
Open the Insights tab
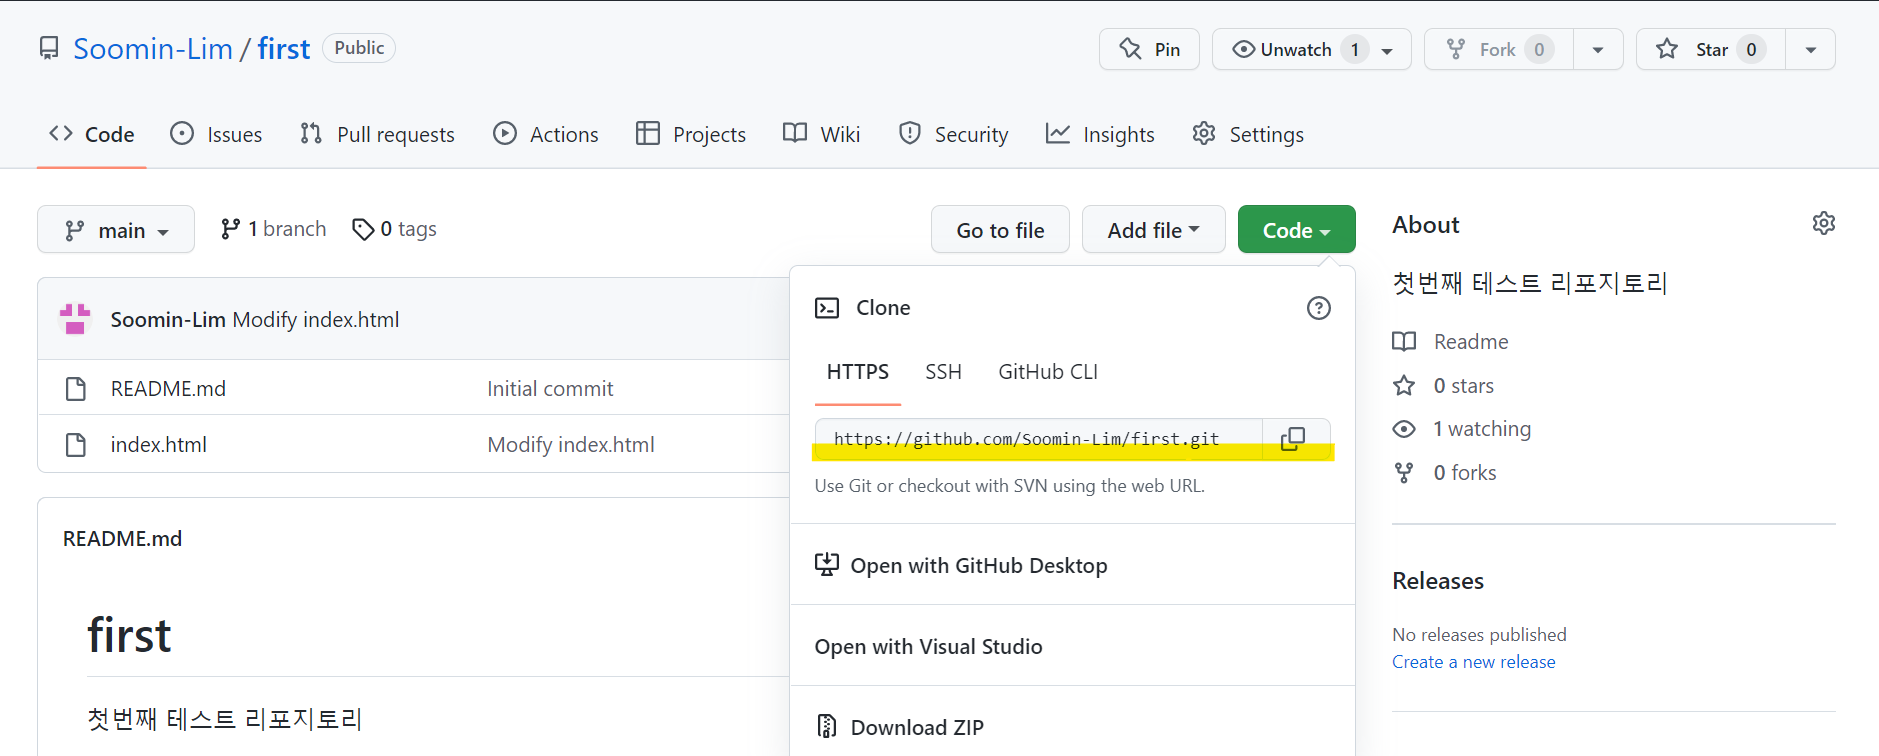coord(1100,134)
